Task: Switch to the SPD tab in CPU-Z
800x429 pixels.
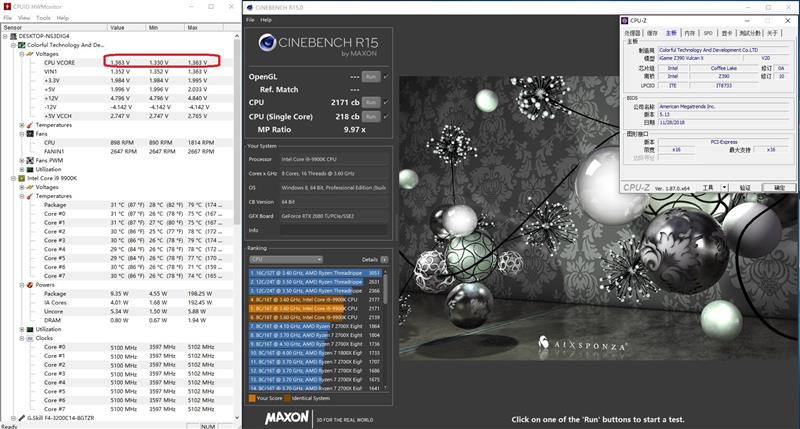Action: click(708, 33)
